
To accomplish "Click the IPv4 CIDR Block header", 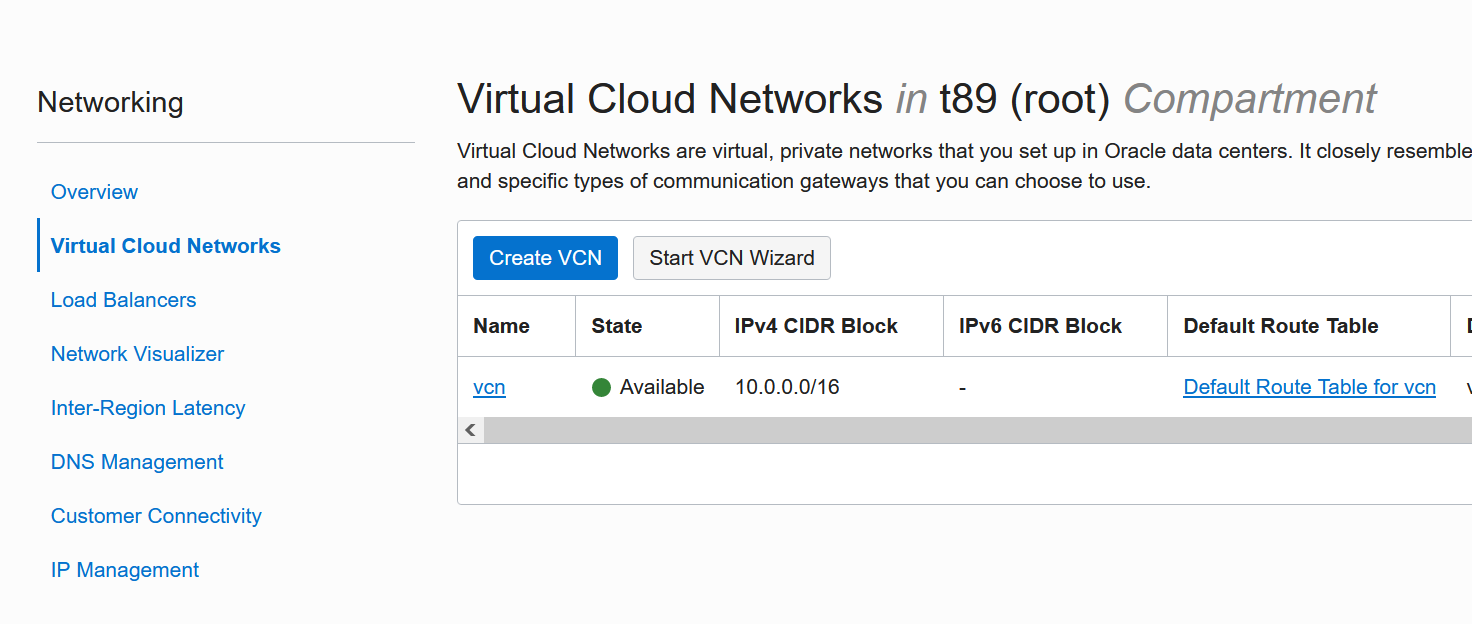I will point(816,326).
